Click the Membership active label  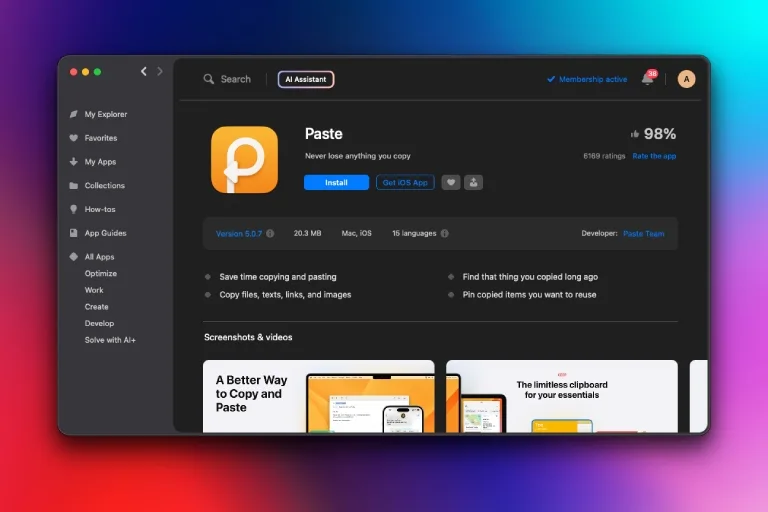tap(593, 79)
